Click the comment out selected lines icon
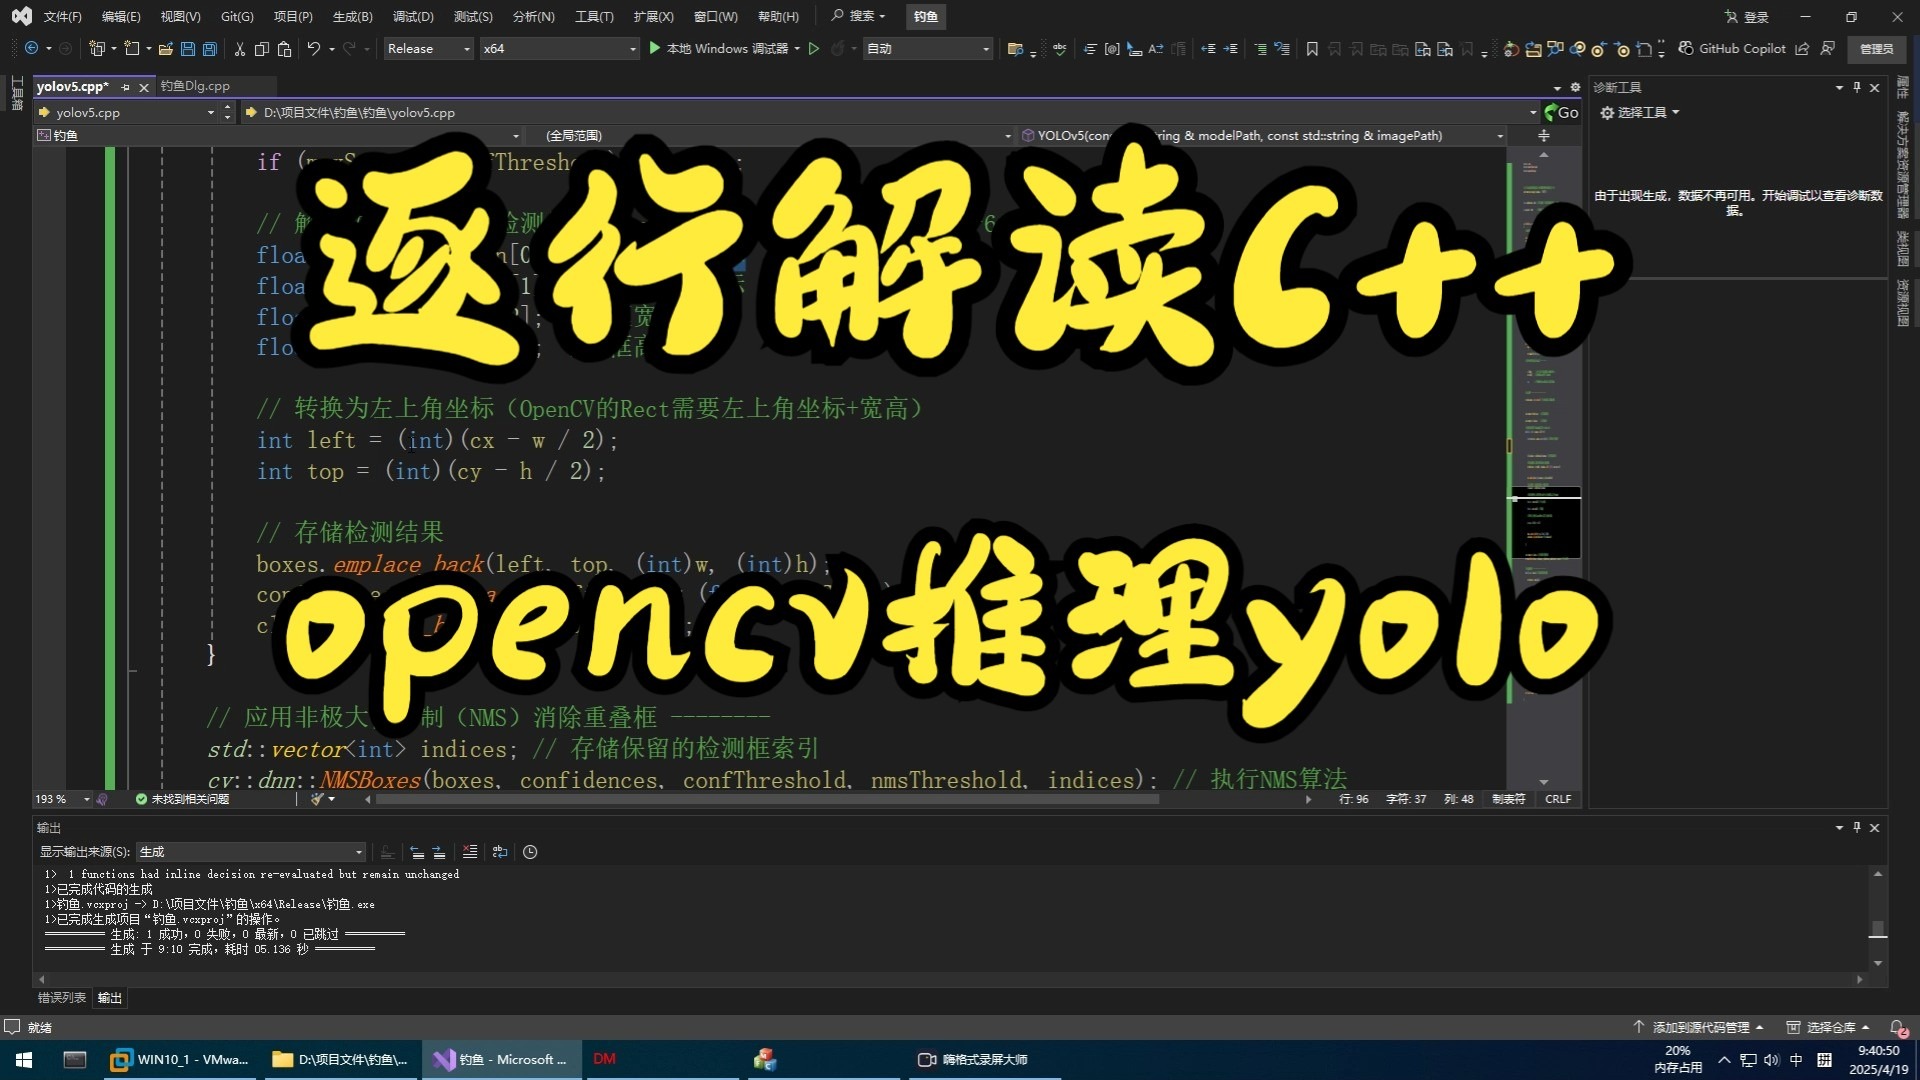 tap(1260, 48)
